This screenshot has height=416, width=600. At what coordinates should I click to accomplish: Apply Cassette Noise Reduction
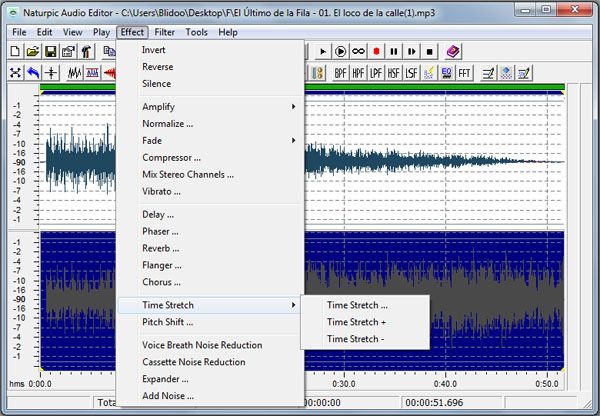point(210,362)
